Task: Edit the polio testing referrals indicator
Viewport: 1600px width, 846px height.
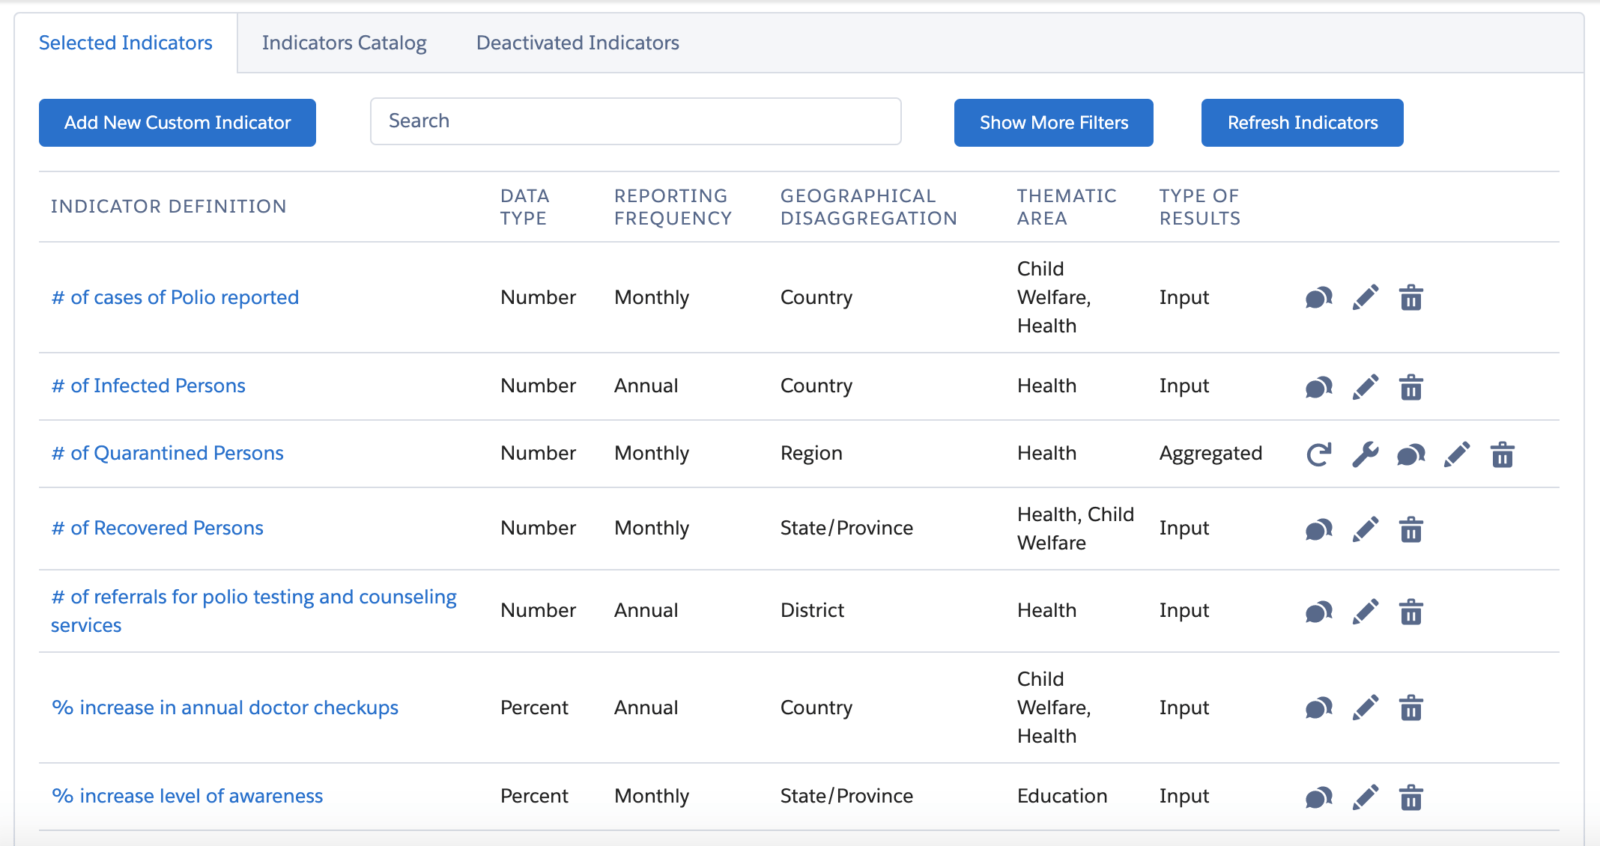Action: tap(1365, 612)
